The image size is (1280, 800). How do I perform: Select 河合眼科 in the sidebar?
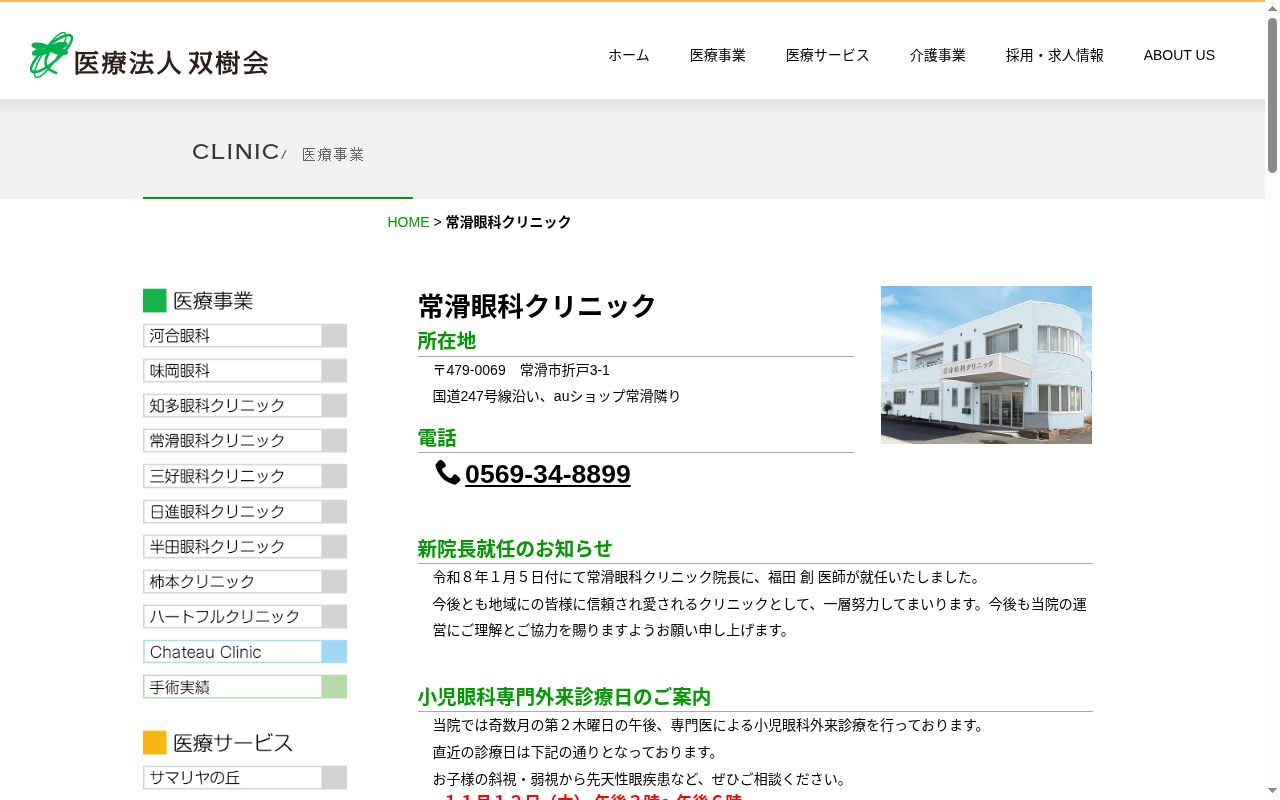pos(245,336)
